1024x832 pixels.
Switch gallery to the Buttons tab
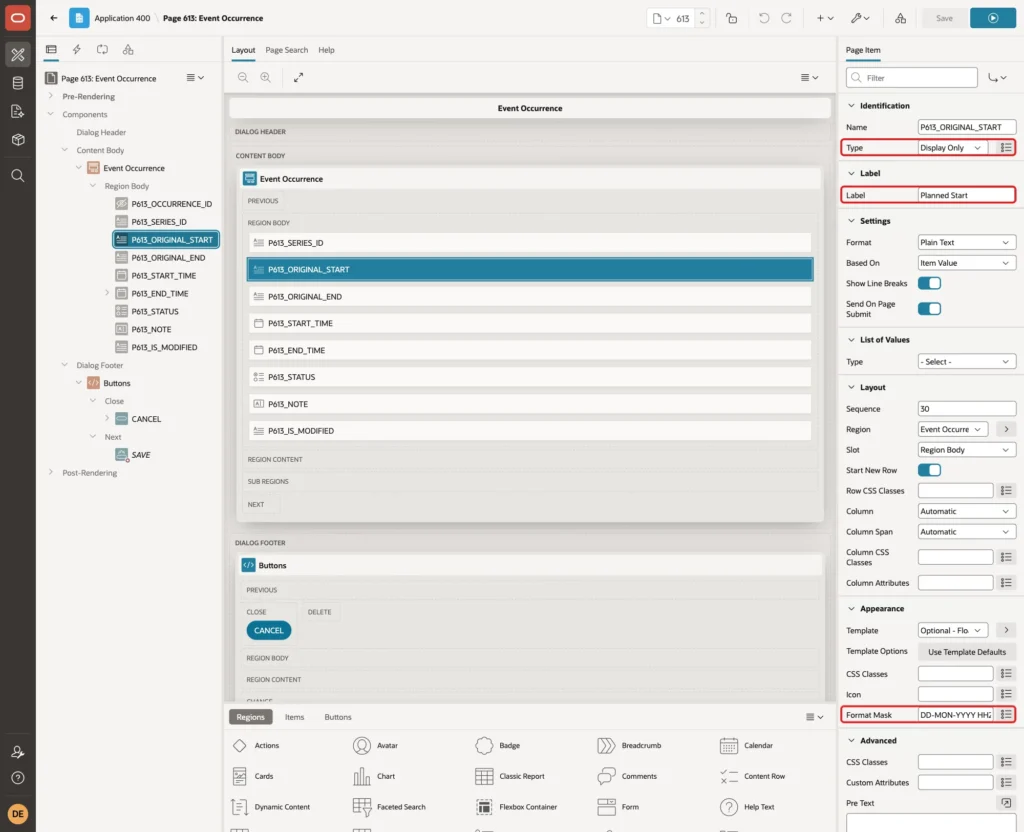click(338, 717)
